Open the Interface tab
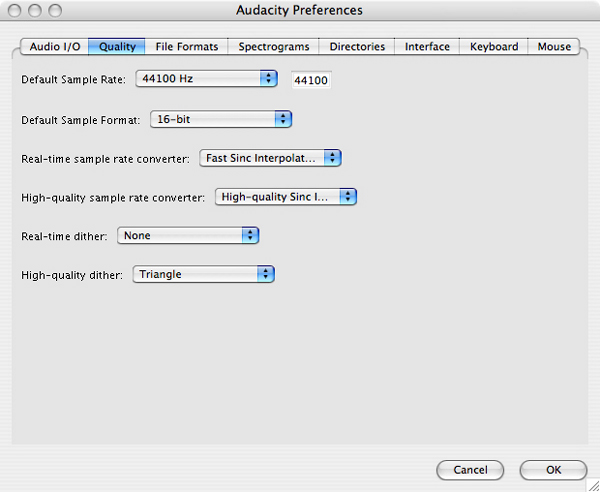This screenshot has width=600, height=492. [427, 47]
